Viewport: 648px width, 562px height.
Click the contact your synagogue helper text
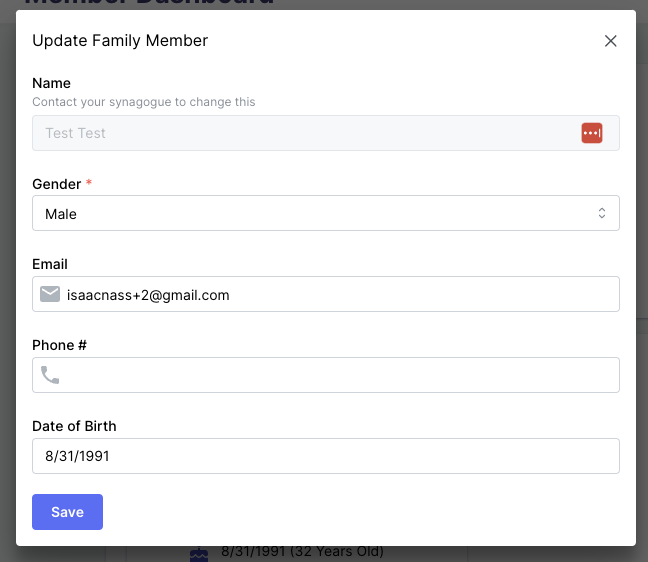tap(143, 102)
